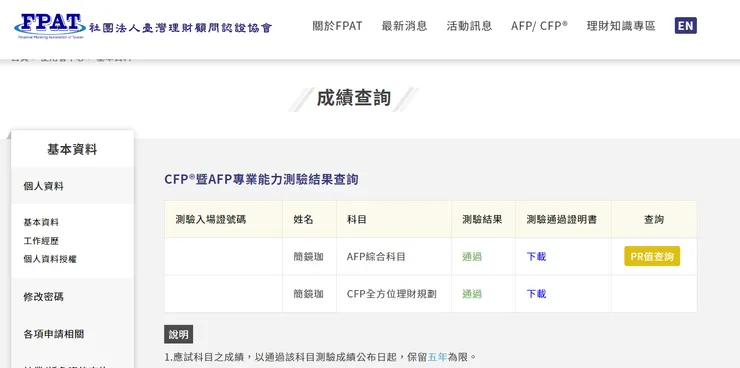
Task: Click the 通過 result for AFP綜合科目
Action: click(x=472, y=257)
